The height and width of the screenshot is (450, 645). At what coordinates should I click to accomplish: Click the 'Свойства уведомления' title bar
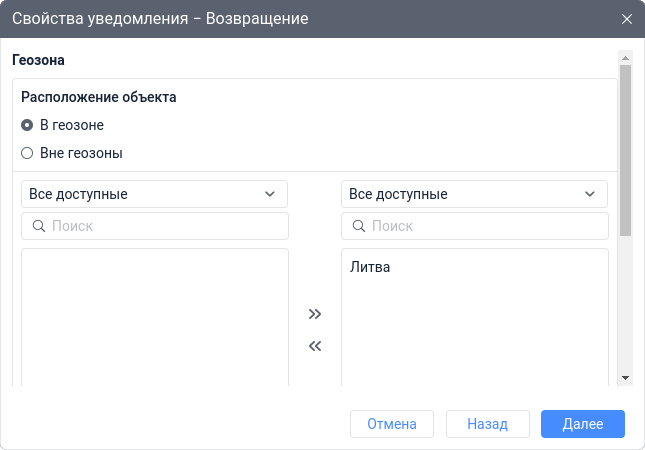click(300, 19)
